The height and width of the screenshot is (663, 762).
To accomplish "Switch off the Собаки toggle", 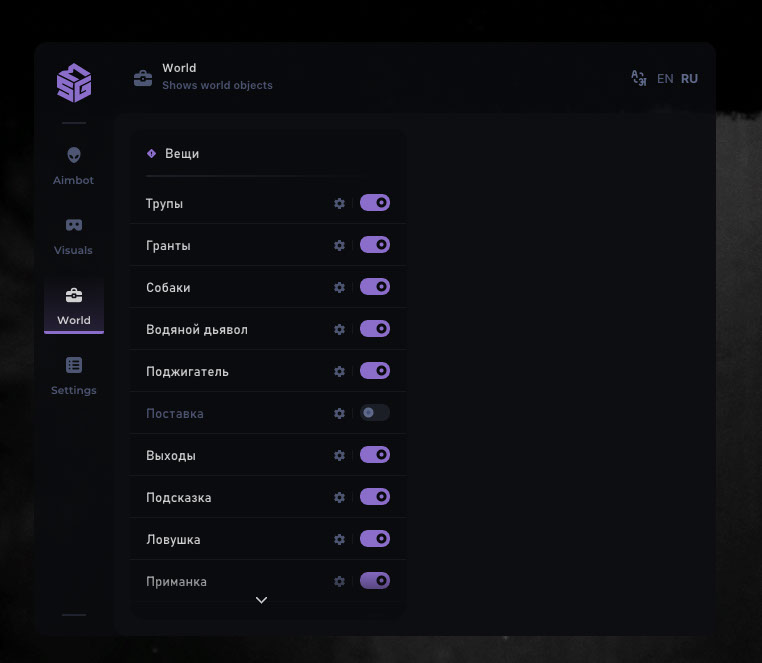I will click(375, 287).
